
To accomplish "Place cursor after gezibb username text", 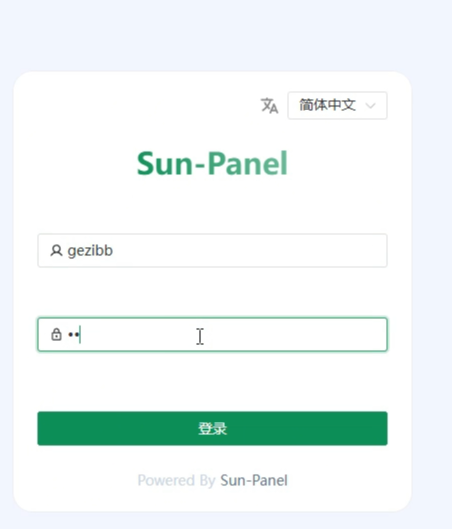I will coord(114,251).
